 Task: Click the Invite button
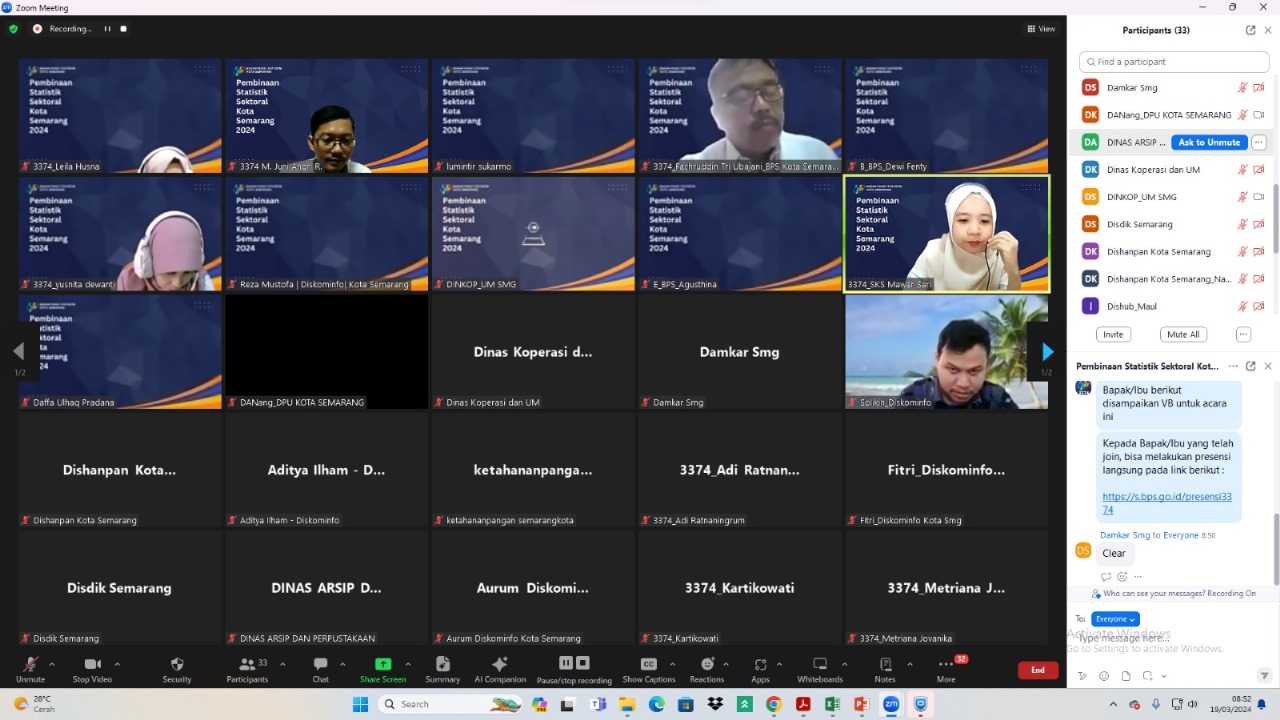(1113, 334)
